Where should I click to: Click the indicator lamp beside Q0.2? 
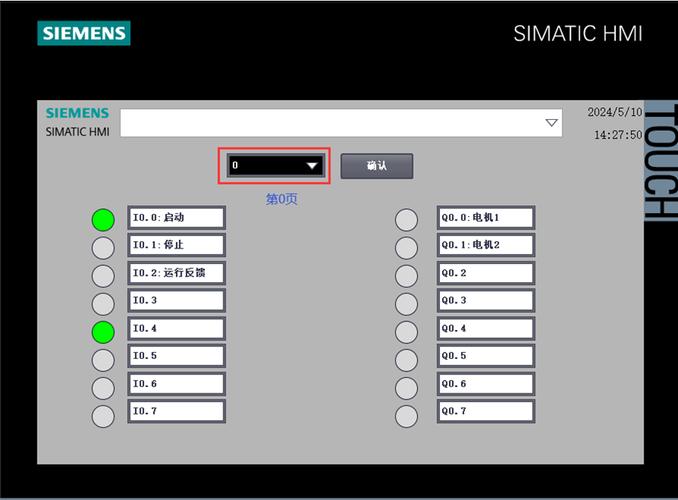coord(406,276)
